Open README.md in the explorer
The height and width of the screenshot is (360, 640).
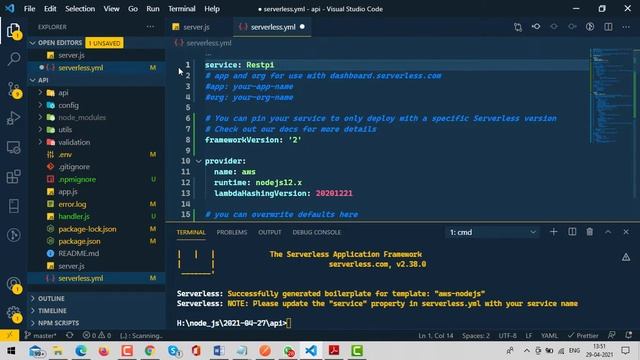click(79, 253)
